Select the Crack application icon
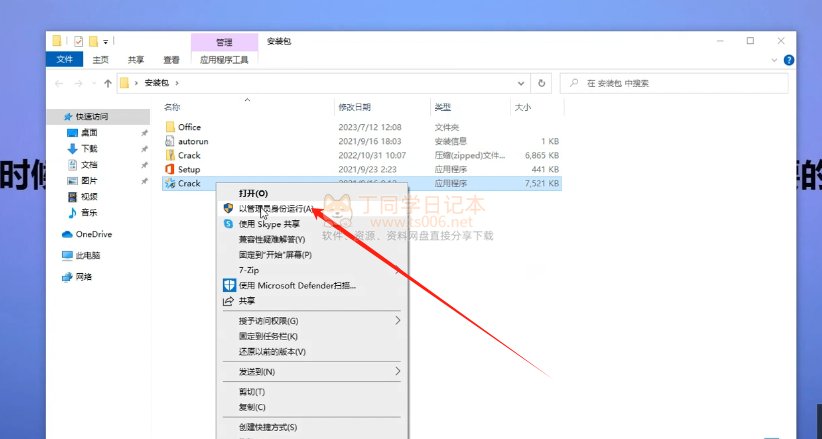This screenshot has height=439, width=822. 169,183
